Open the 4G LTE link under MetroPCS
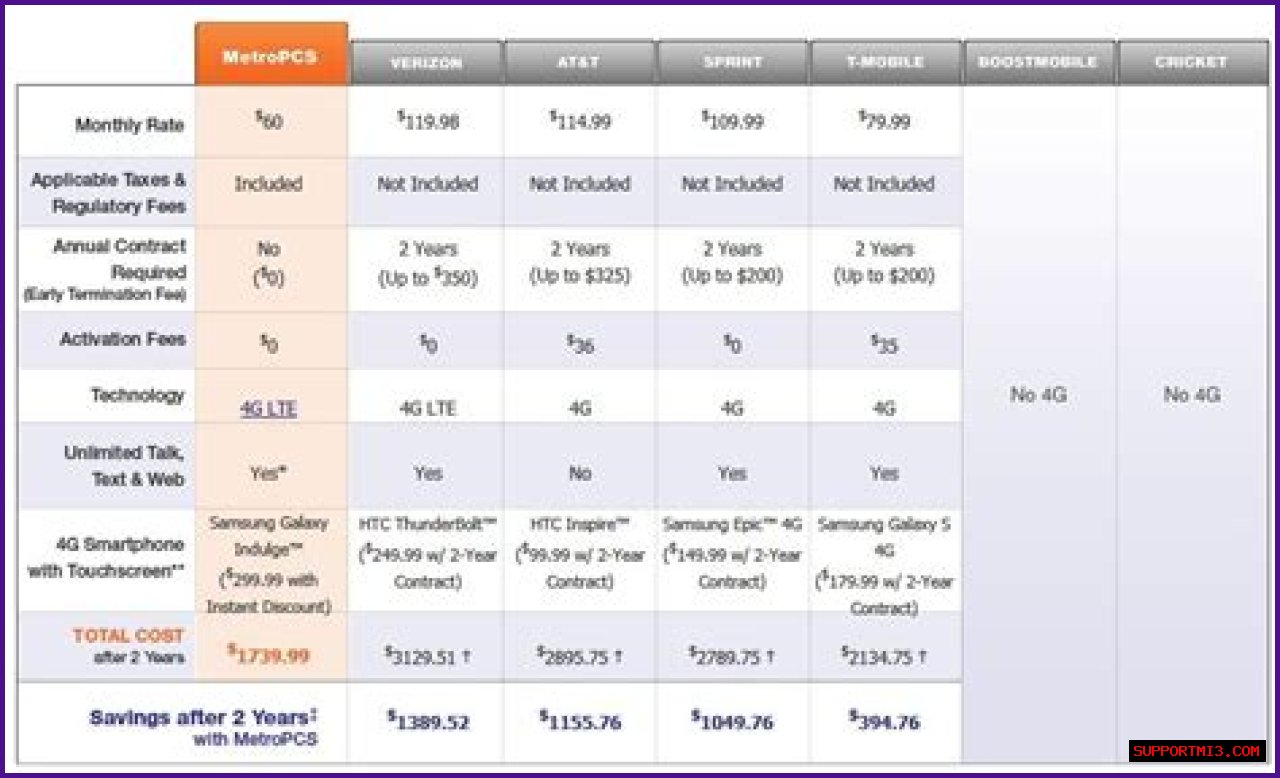The image size is (1280, 778). point(269,409)
